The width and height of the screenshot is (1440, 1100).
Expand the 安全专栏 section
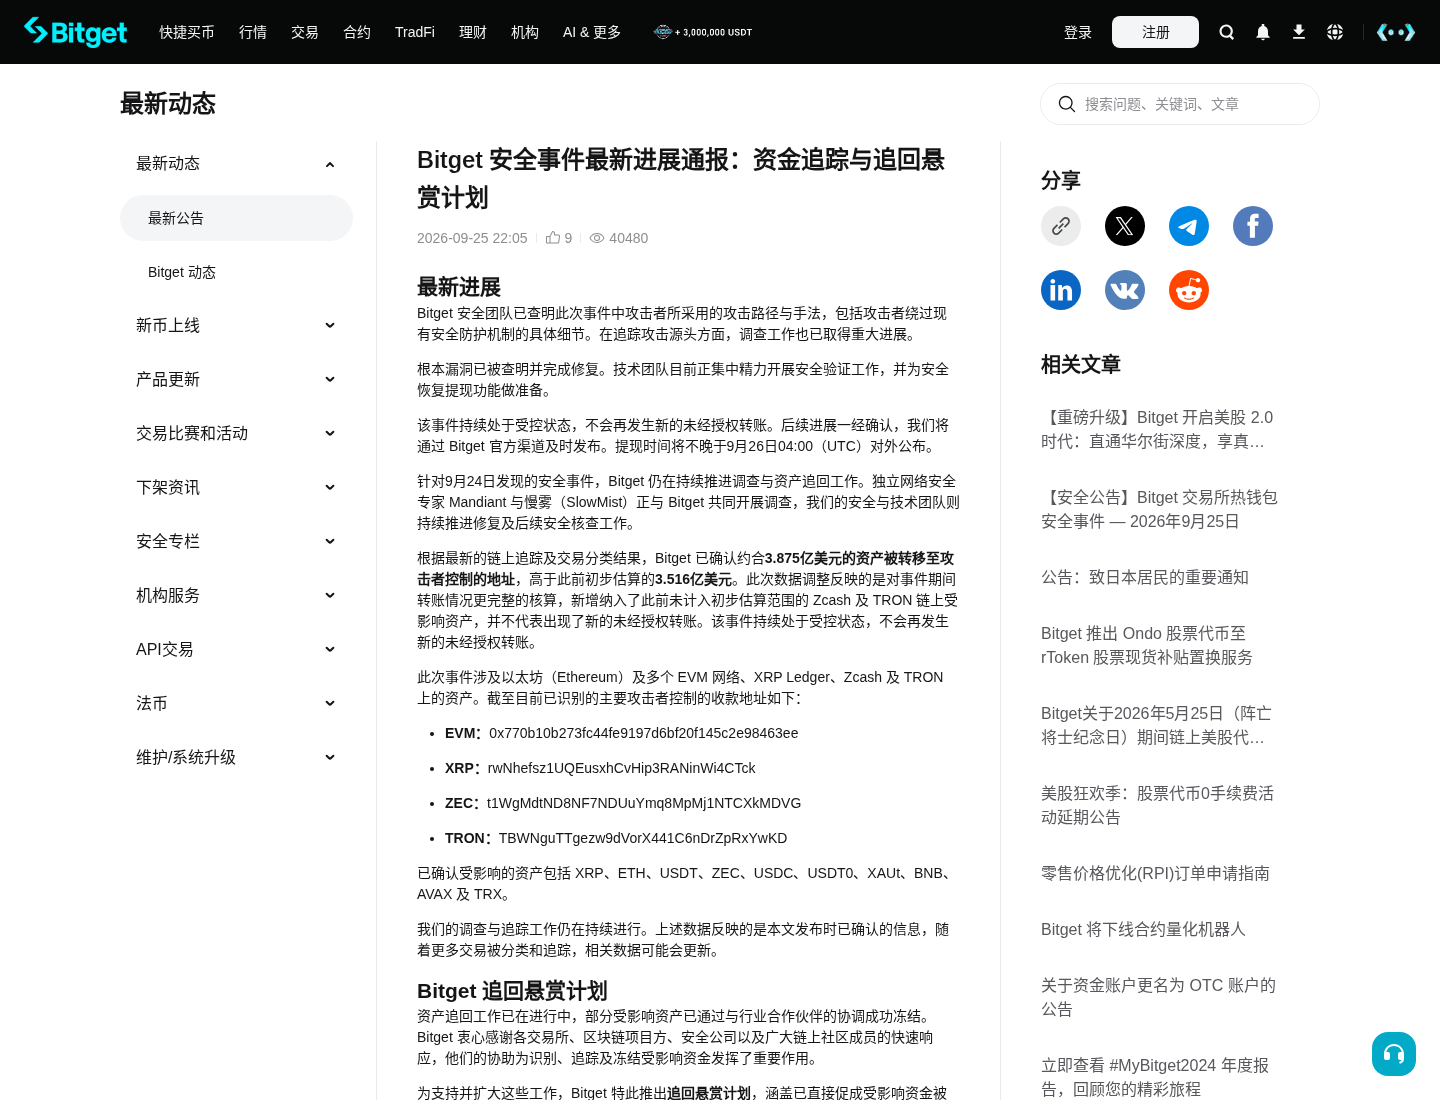[x=330, y=542]
